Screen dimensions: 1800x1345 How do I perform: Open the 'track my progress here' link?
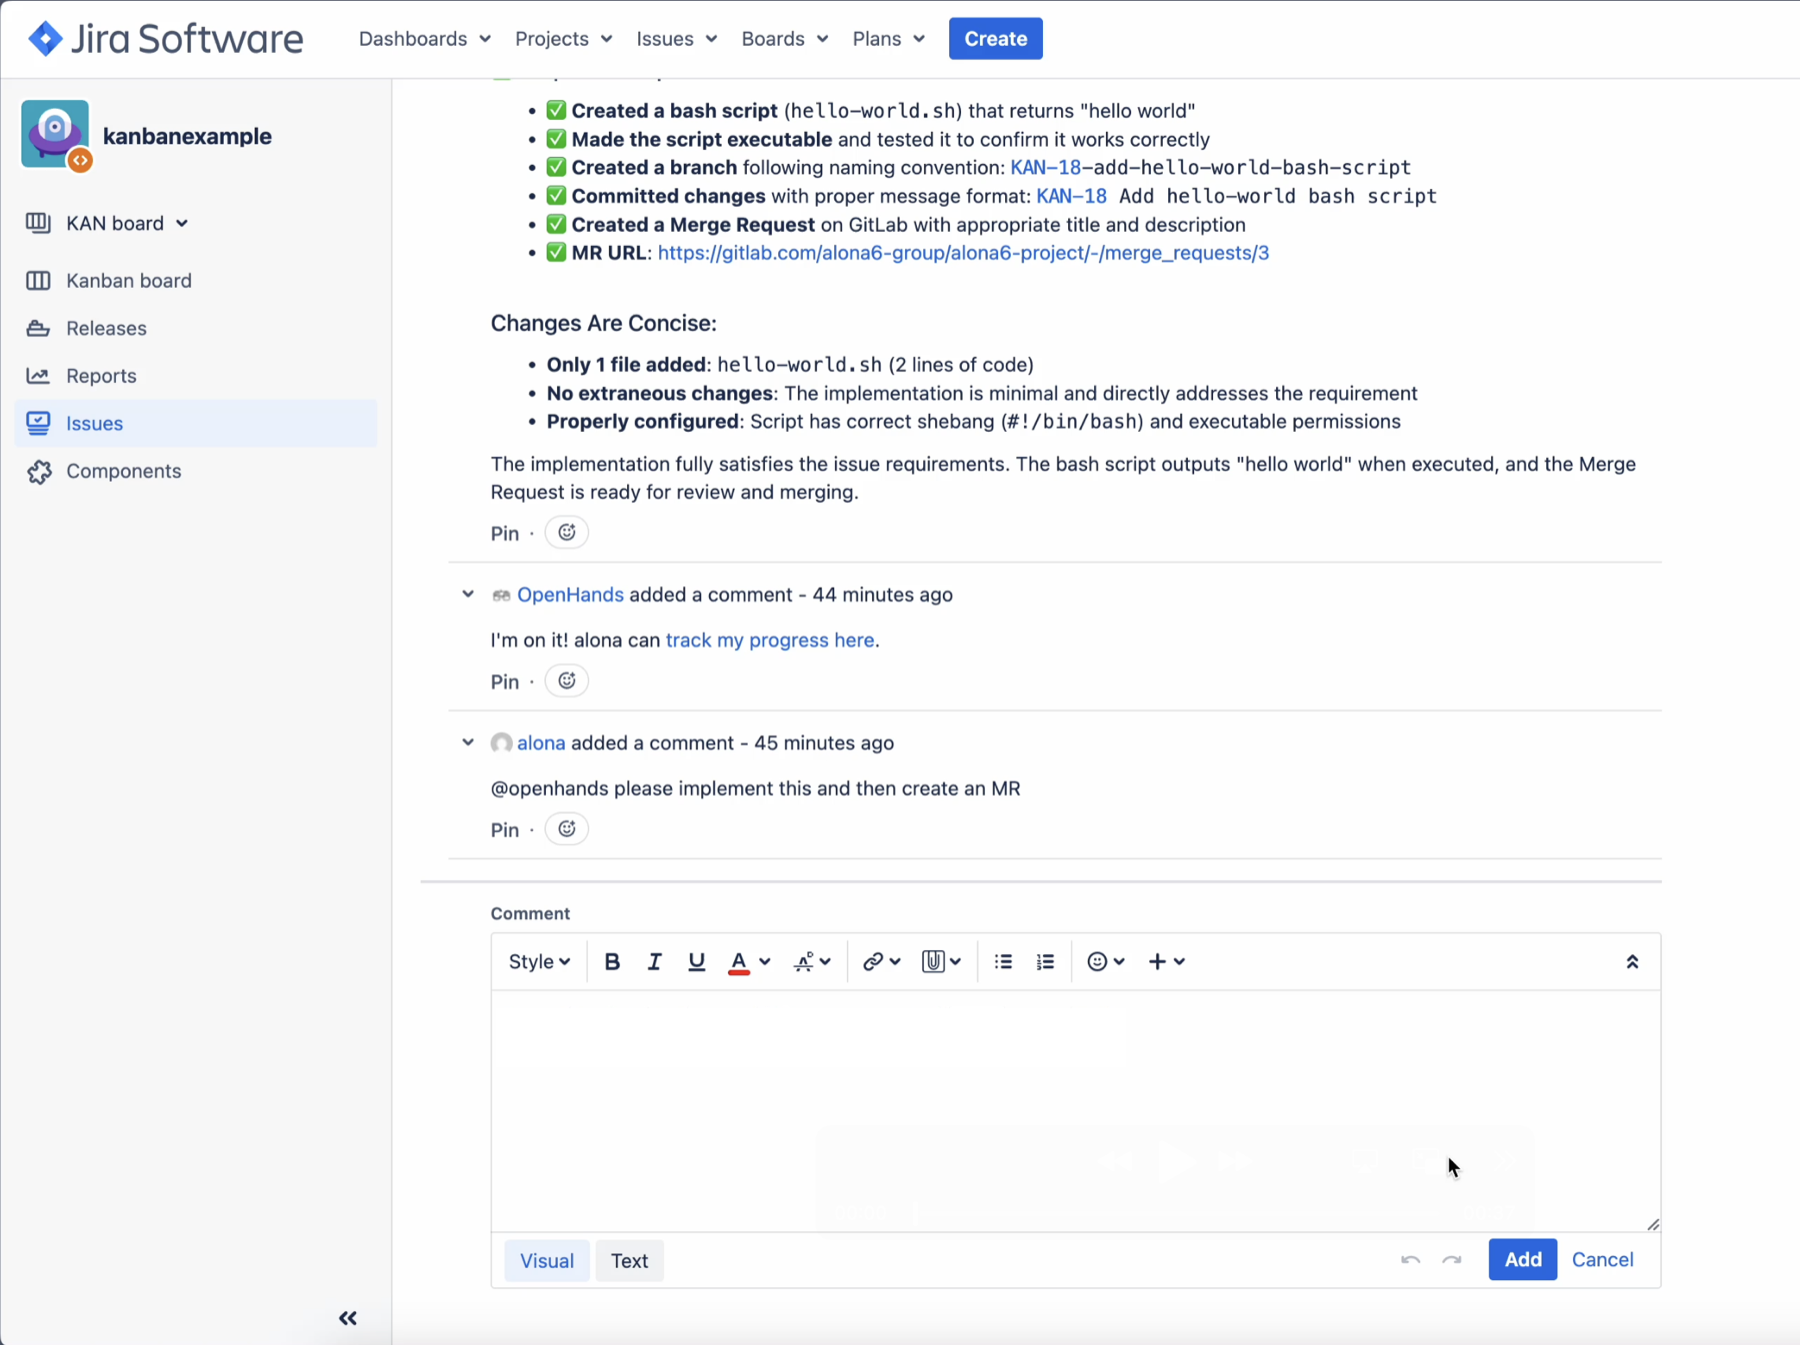(770, 640)
